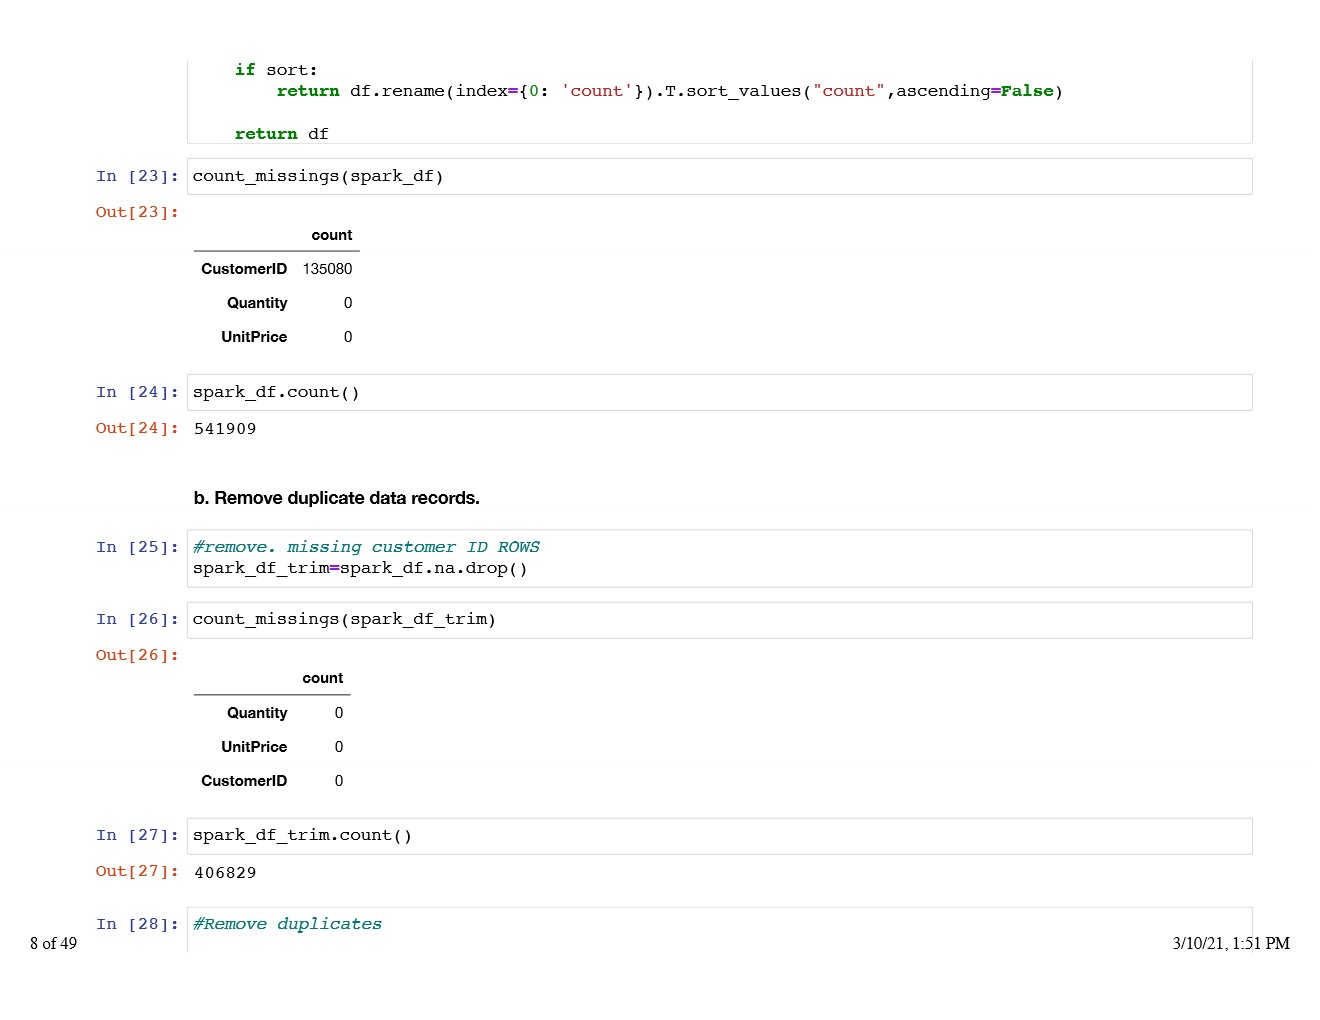Click the Out[23] output prompt
This screenshot has height=1020, width=1320.
137,212
